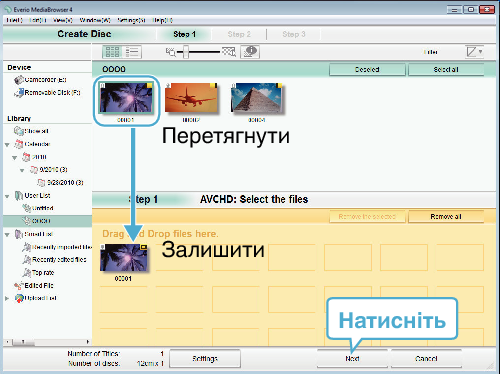The height and width of the screenshot is (374, 500).
Task: Click the Next button
Action: tap(352, 359)
